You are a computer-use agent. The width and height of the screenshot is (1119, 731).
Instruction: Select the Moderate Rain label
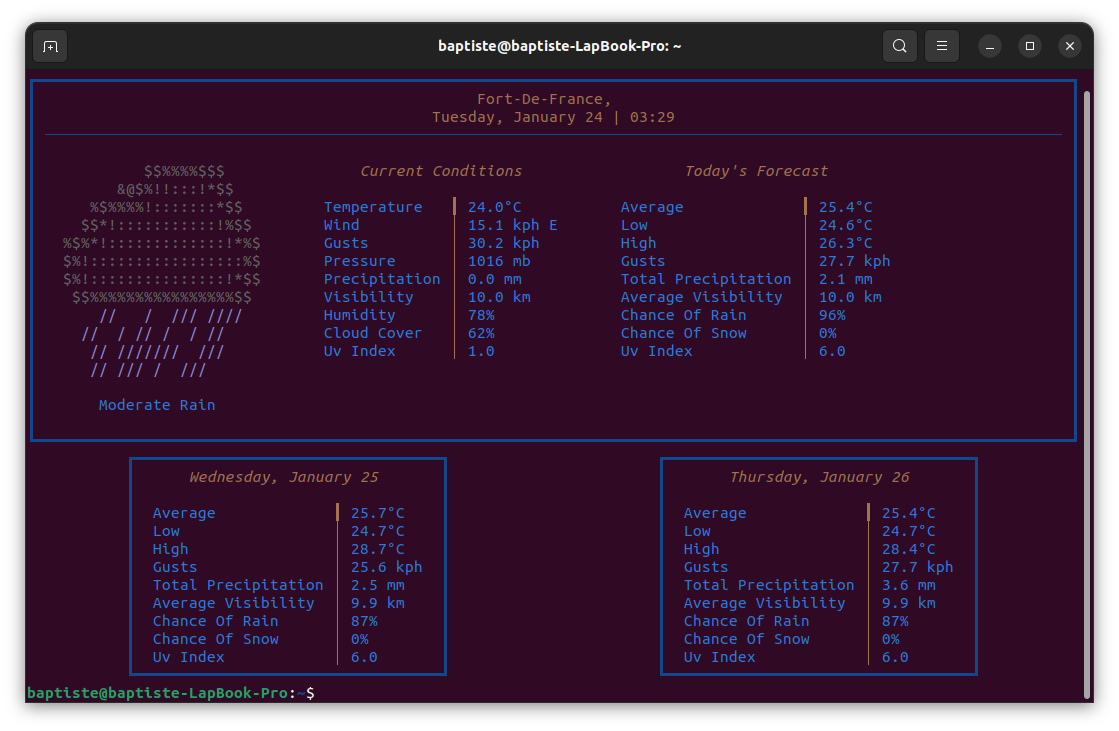tap(157, 405)
